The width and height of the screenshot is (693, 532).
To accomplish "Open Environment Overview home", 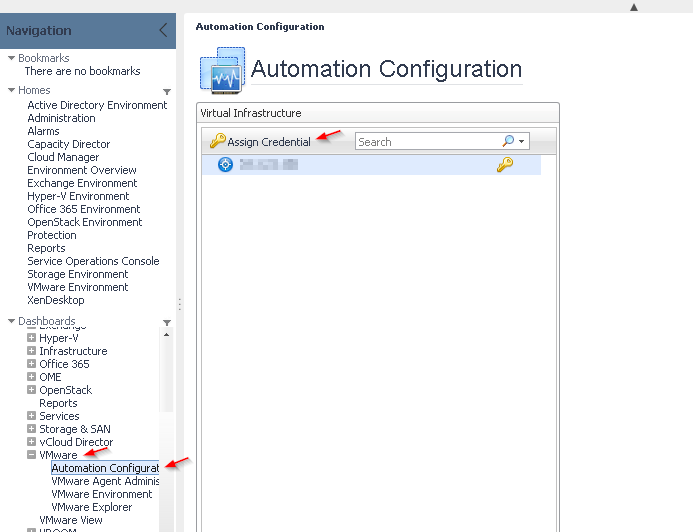I will click(x=82, y=170).
